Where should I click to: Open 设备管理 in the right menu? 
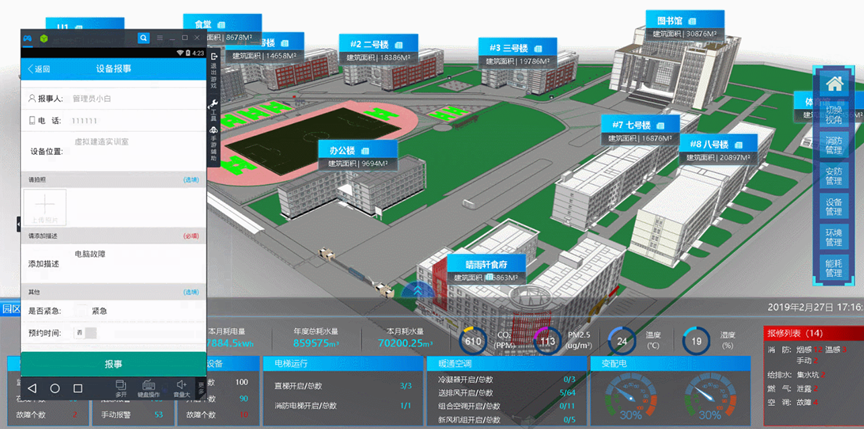point(834,207)
